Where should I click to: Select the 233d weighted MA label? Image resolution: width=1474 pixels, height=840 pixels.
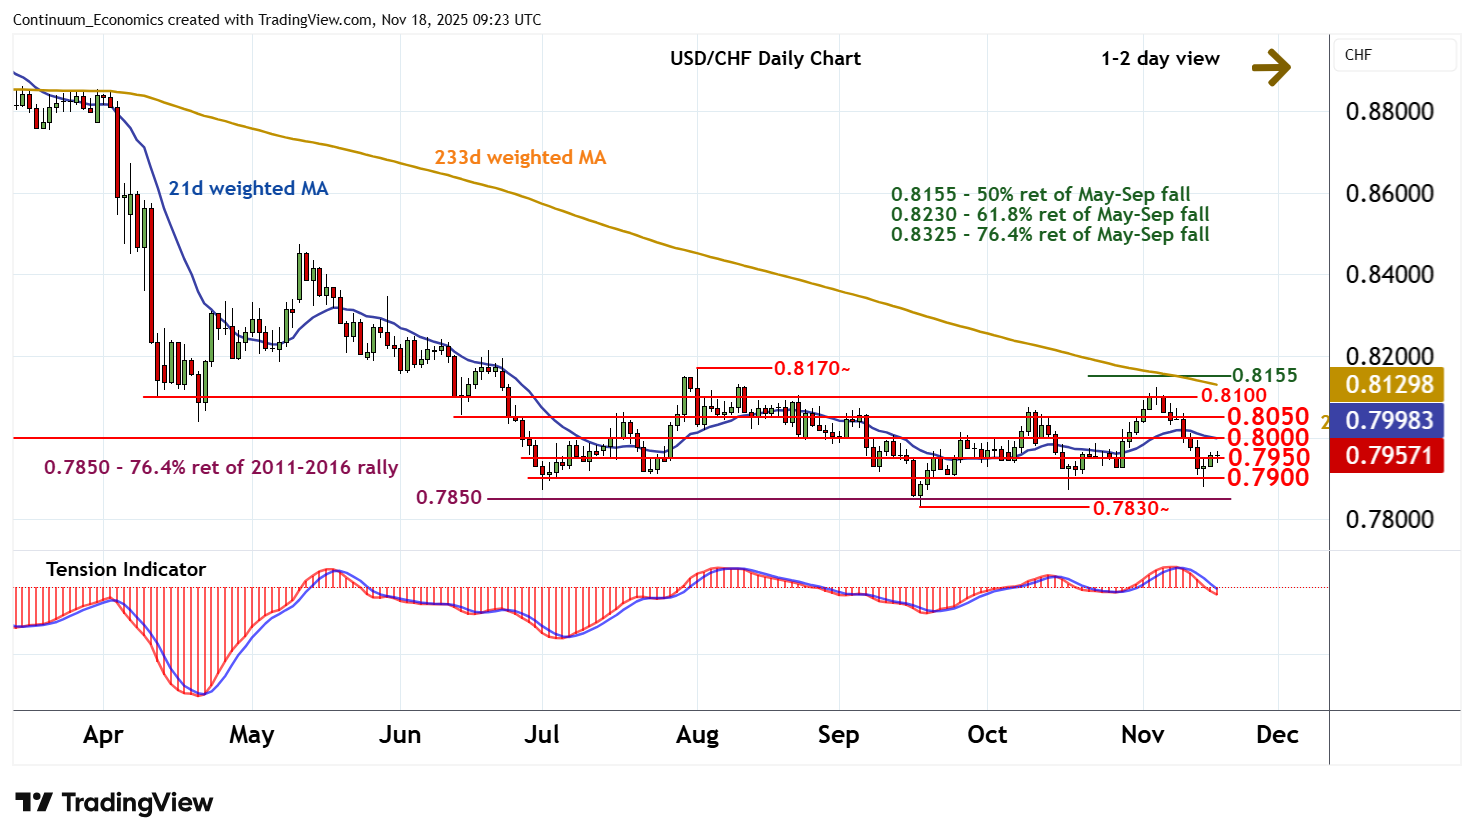click(520, 157)
